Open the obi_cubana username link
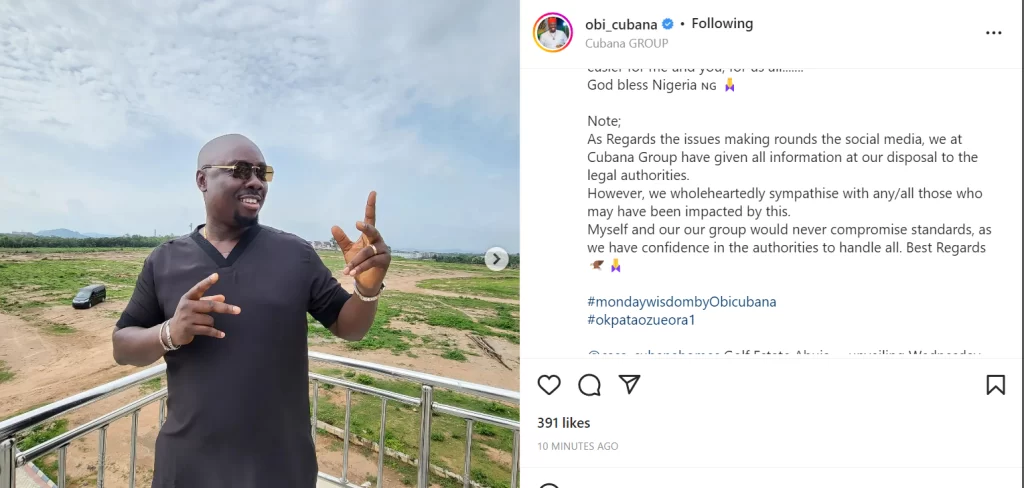The width and height of the screenshot is (1024, 488). (x=621, y=24)
